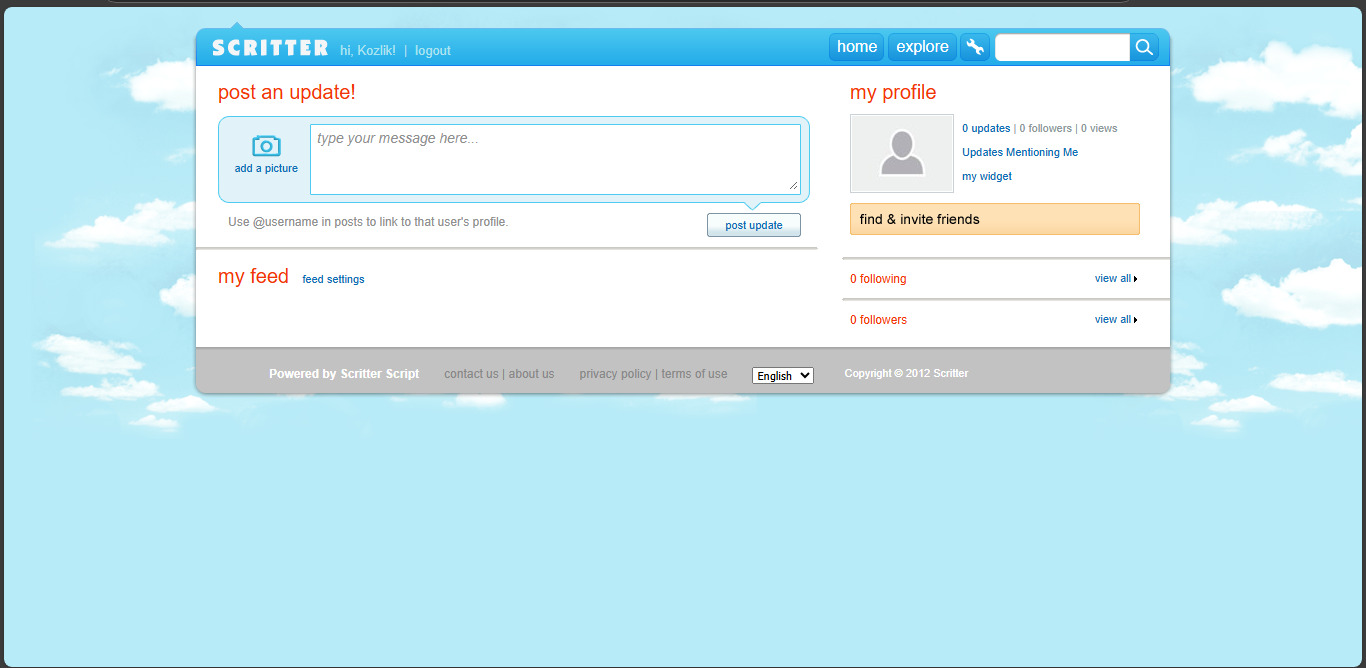The height and width of the screenshot is (668, 1366).
Task: Open settings via the wrench icon
Action: pos(973,47)
